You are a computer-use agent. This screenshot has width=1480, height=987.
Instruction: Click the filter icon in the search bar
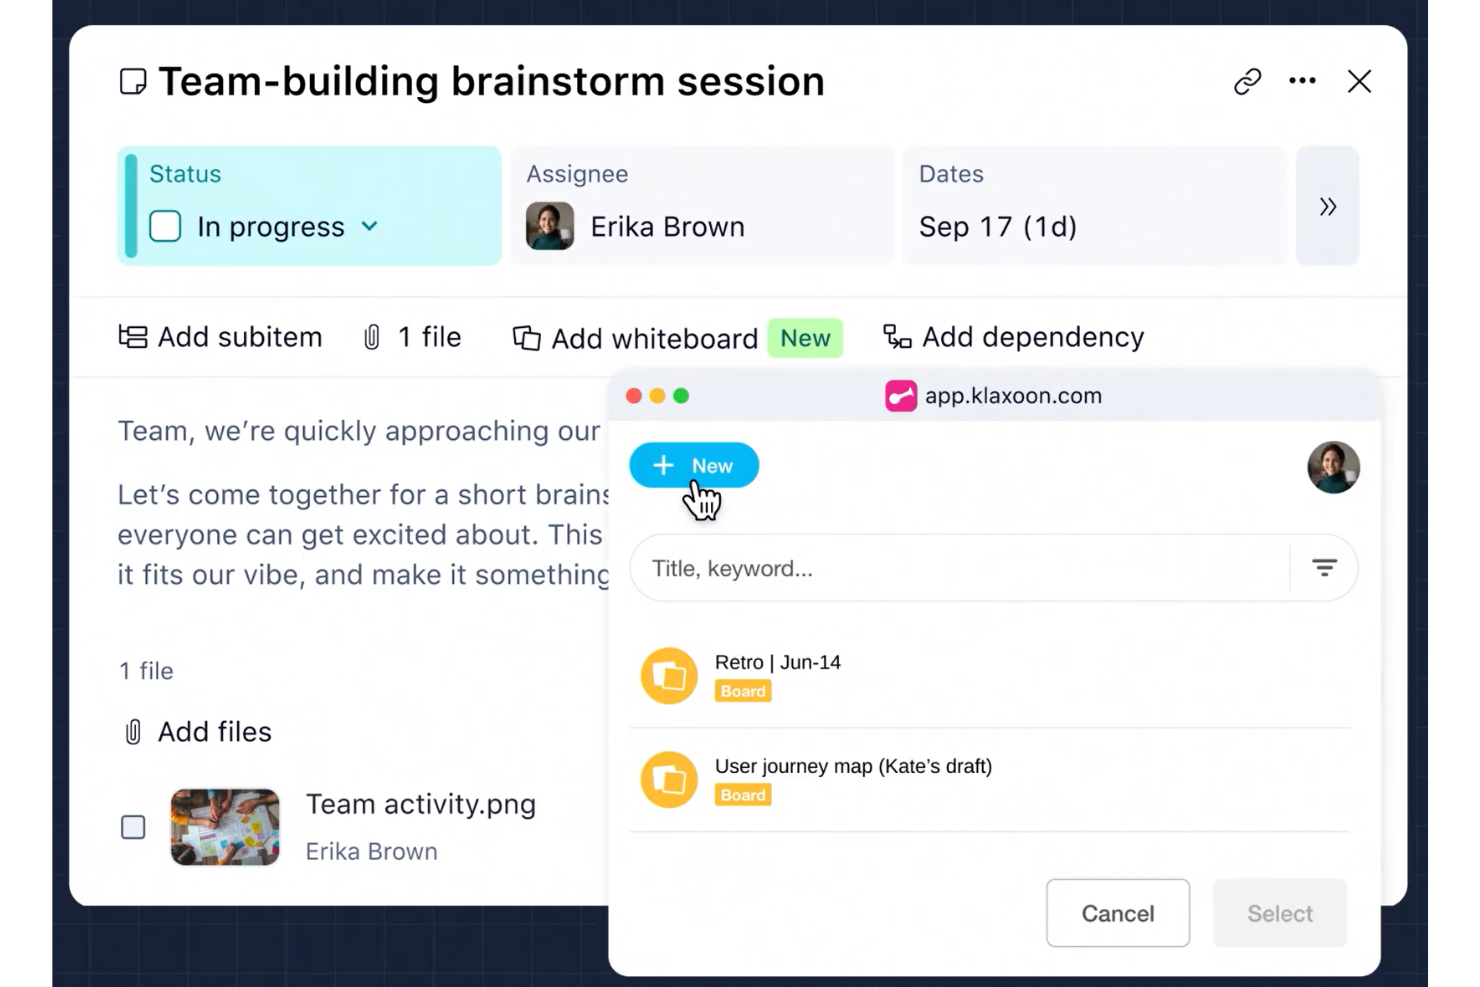coord(1324,568)
